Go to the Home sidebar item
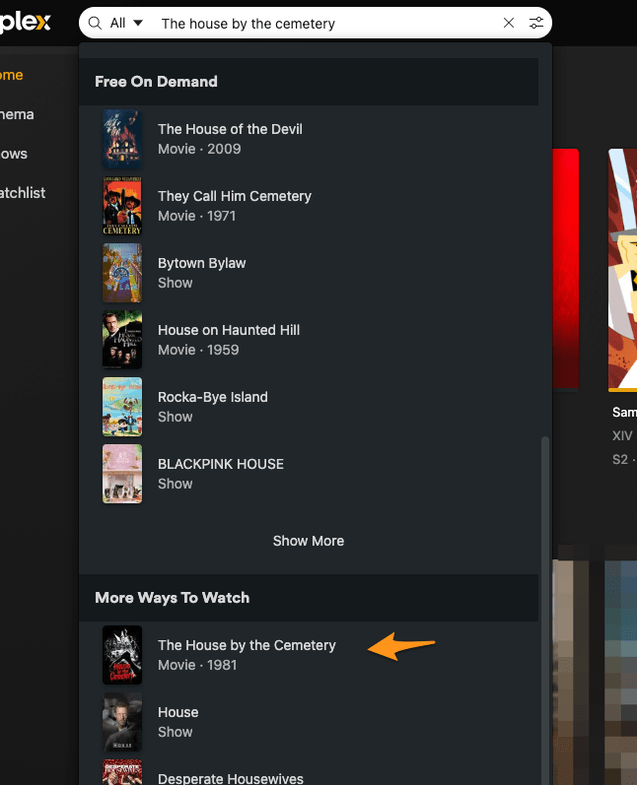This screenshot has height=785, width=637. [x=12, y=75]
